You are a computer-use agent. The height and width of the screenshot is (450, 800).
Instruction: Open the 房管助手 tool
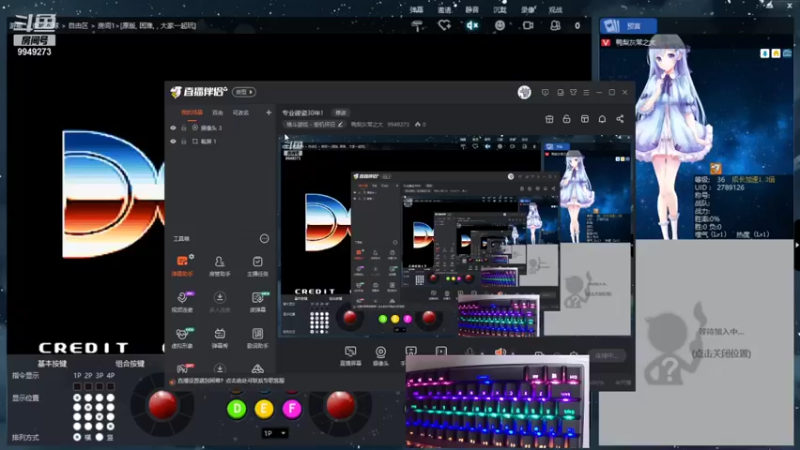tap(219, 266)
